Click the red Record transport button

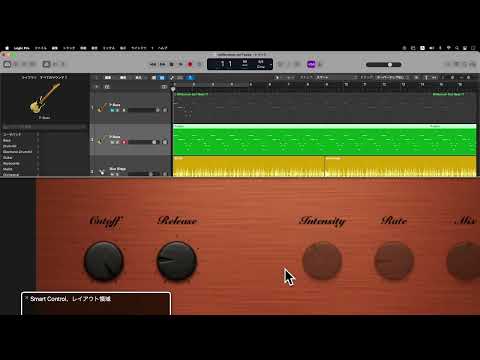click(190, 64)
